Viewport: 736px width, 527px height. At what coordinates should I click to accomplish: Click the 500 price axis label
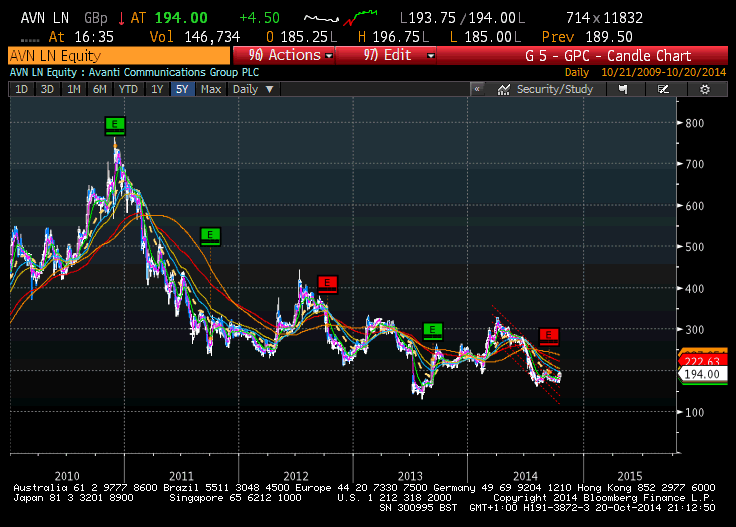(x=694, y=247)
